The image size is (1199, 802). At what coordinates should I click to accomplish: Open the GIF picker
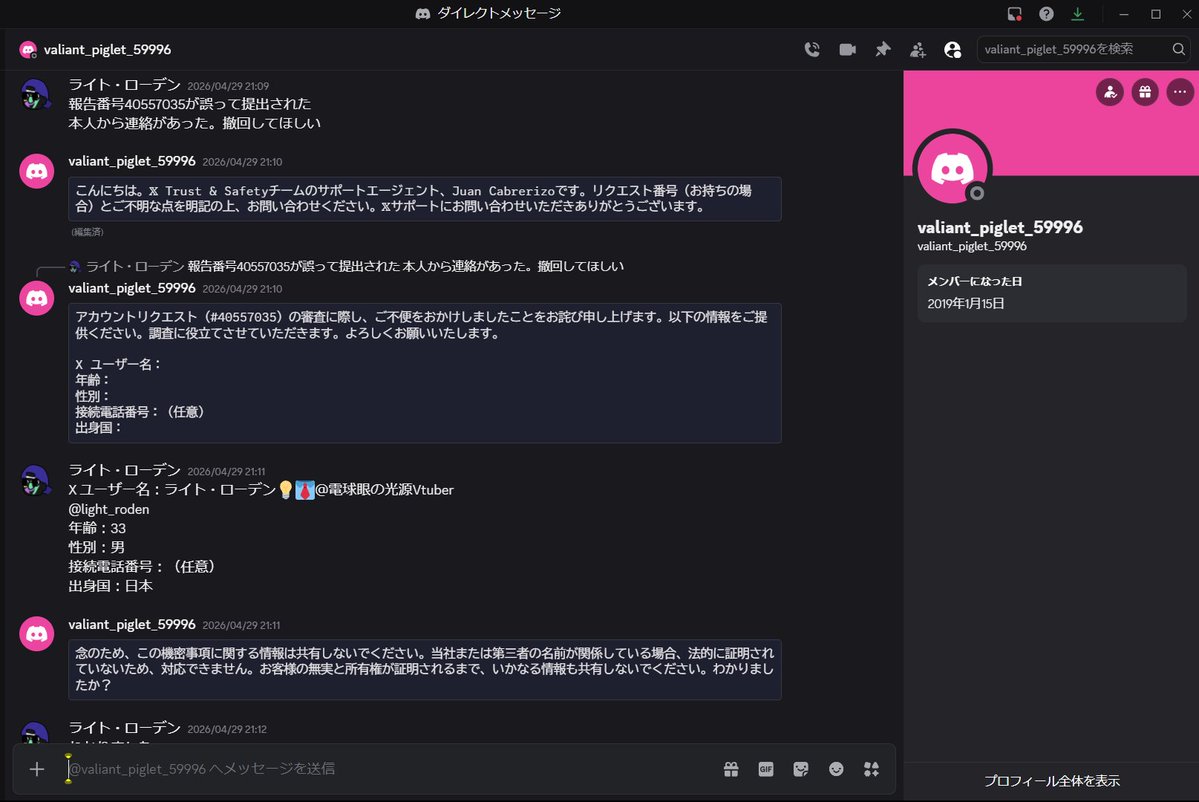point(765,769)
